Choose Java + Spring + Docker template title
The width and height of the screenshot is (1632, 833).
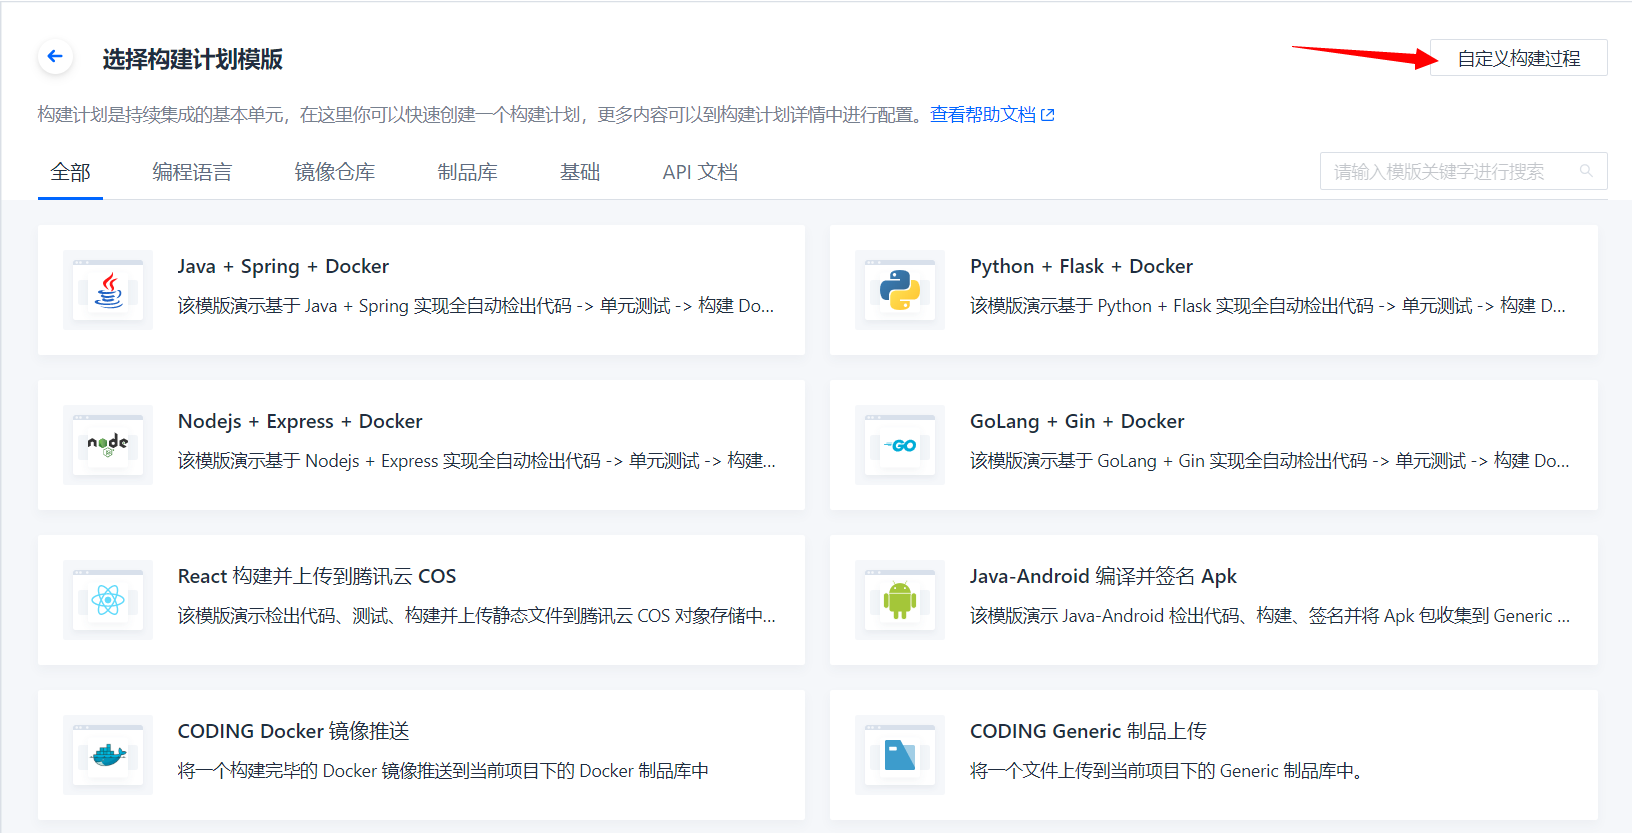coord(283,266)
